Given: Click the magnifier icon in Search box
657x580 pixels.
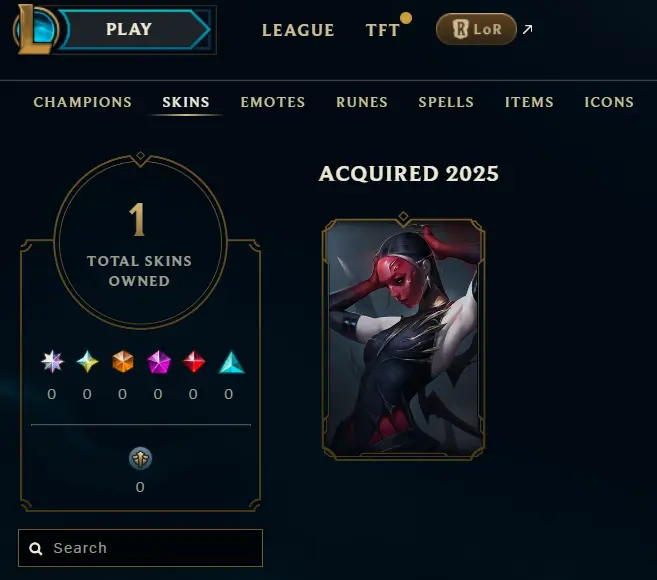Looking at the screenshot, I should coord(36,549).
